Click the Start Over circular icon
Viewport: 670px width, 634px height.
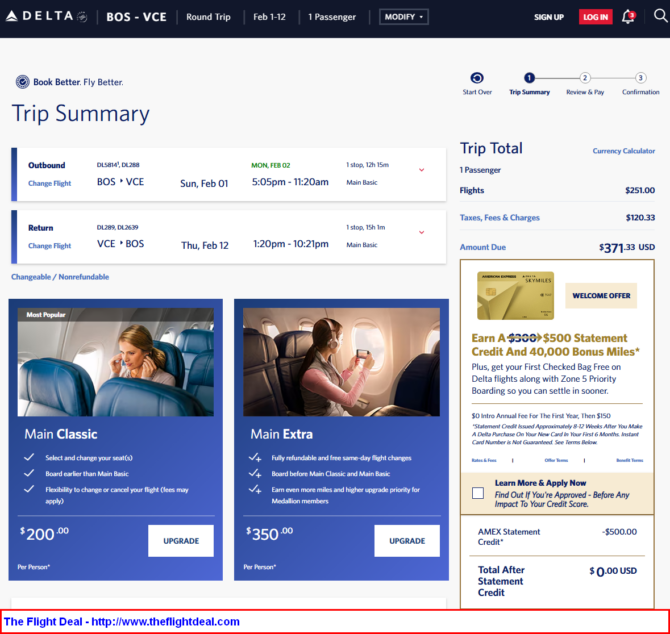coord(477,78)
